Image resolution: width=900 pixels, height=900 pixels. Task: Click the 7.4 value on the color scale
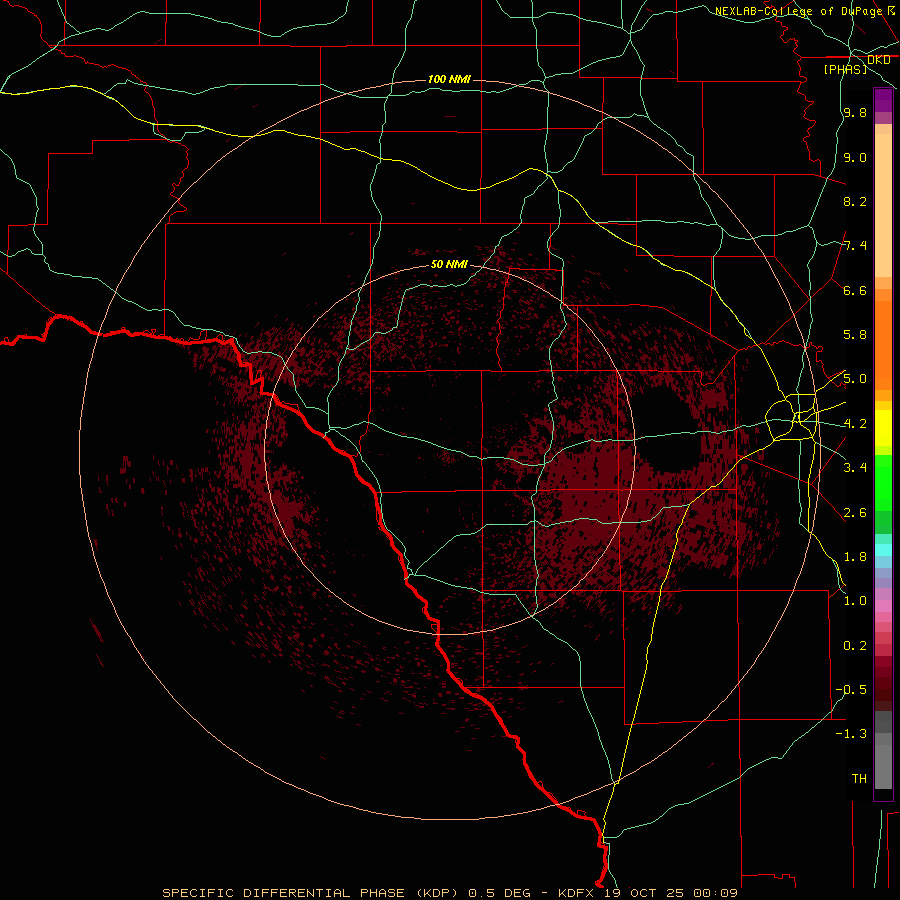[854, 246]
